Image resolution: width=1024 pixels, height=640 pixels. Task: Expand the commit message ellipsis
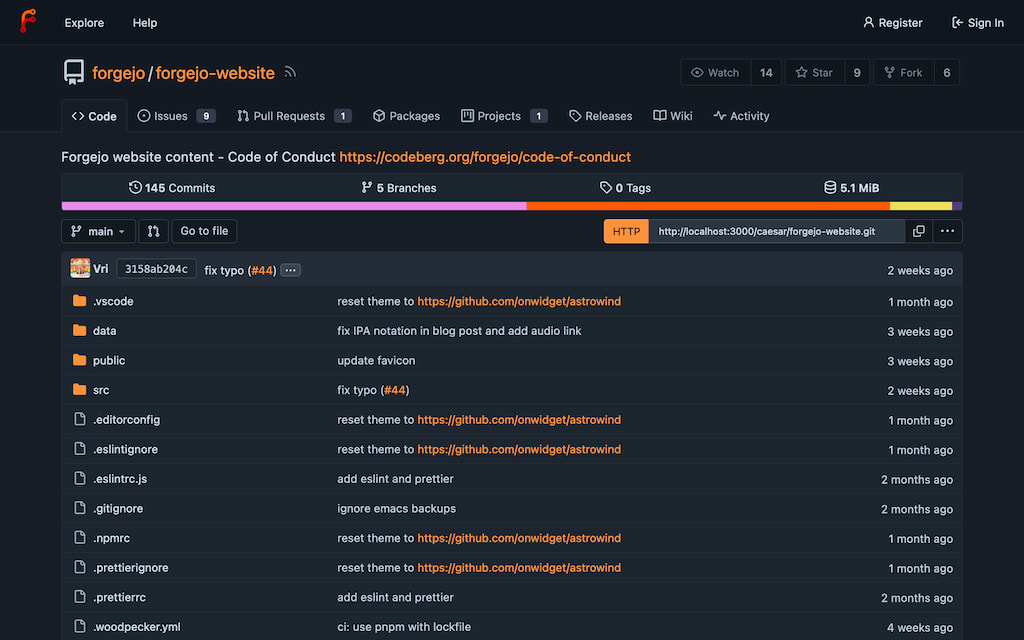pos(290,269)
